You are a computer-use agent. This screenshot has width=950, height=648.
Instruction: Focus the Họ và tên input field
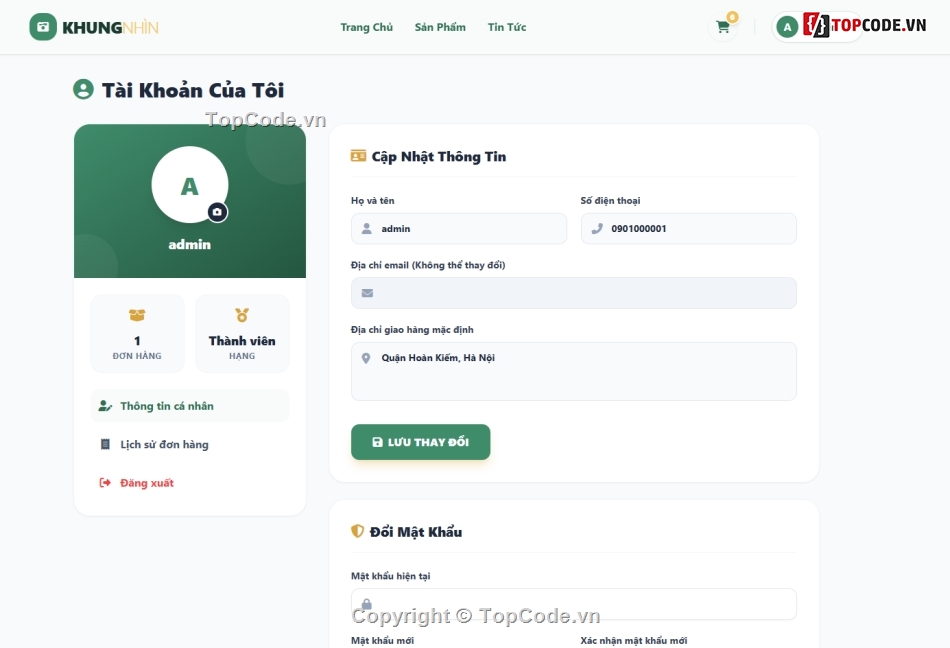(459, 228)
